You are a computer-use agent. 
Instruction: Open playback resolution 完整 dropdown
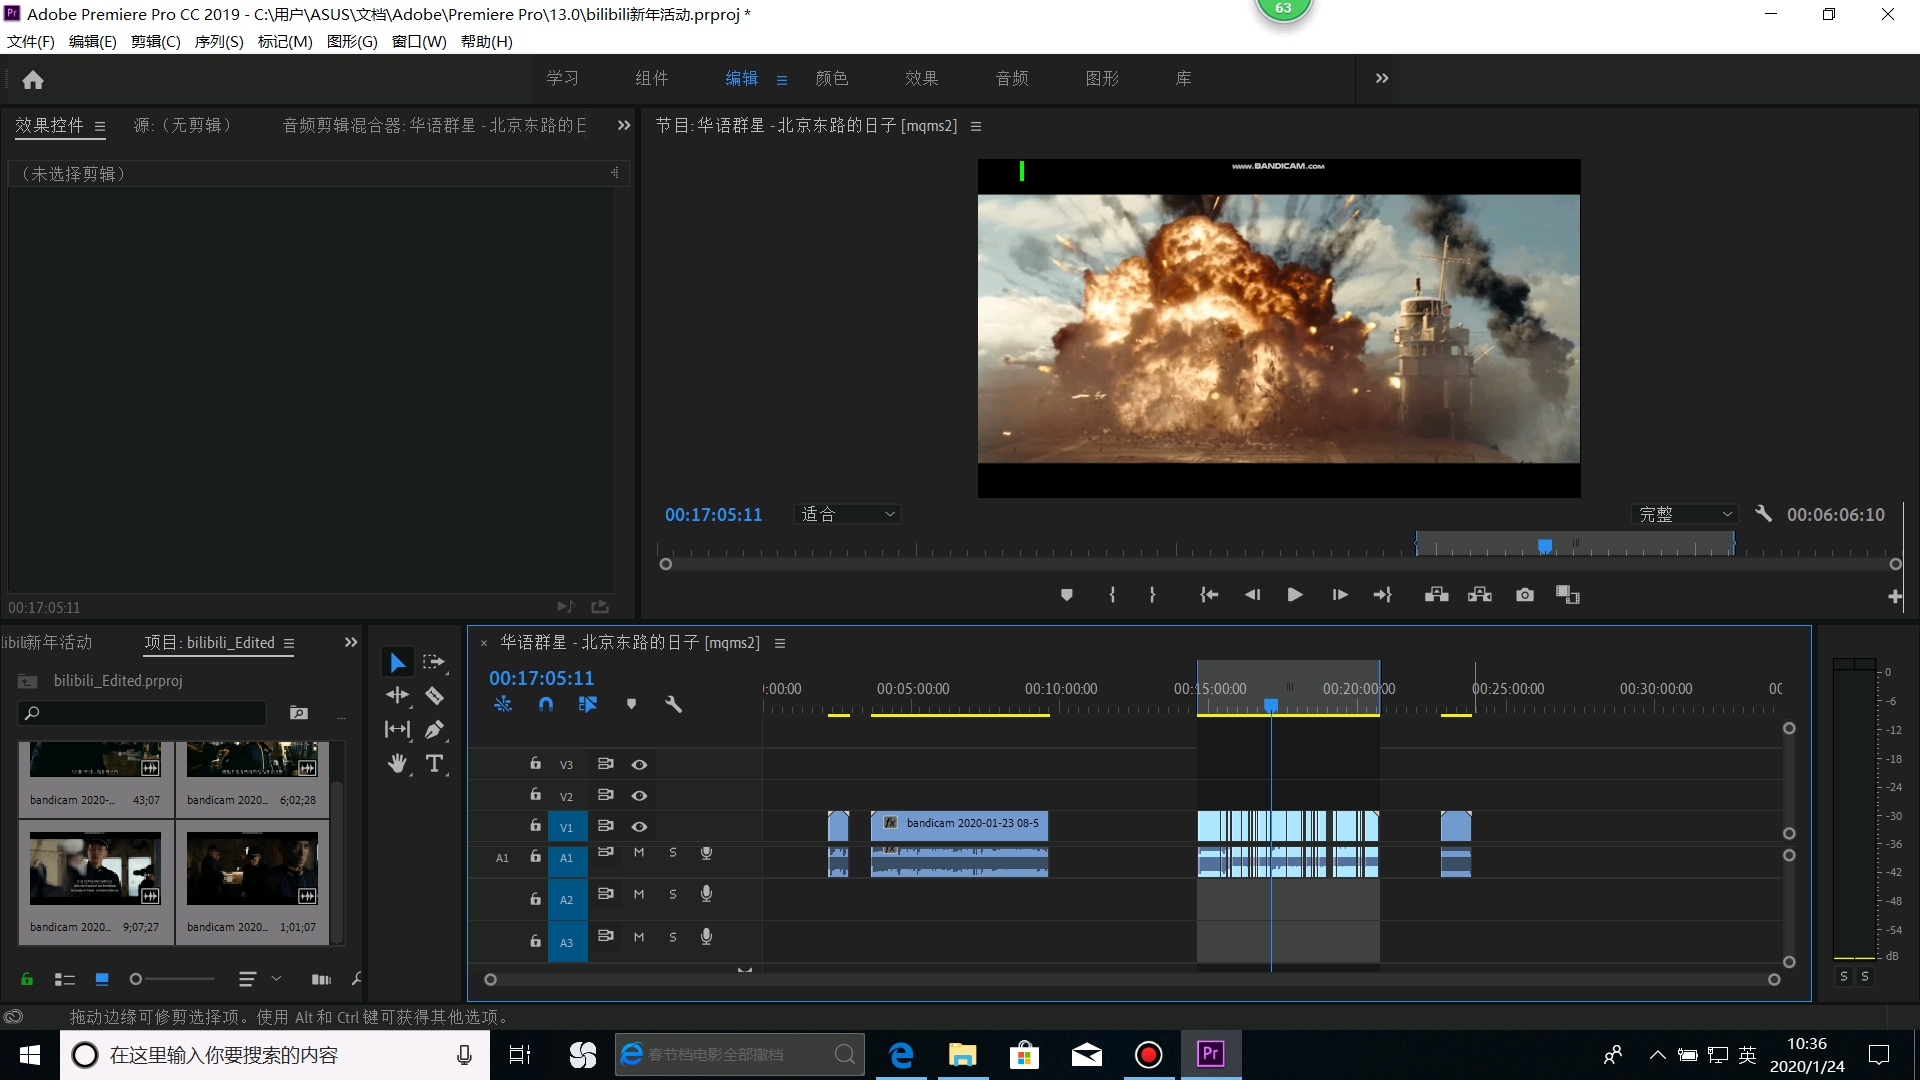1685,514
